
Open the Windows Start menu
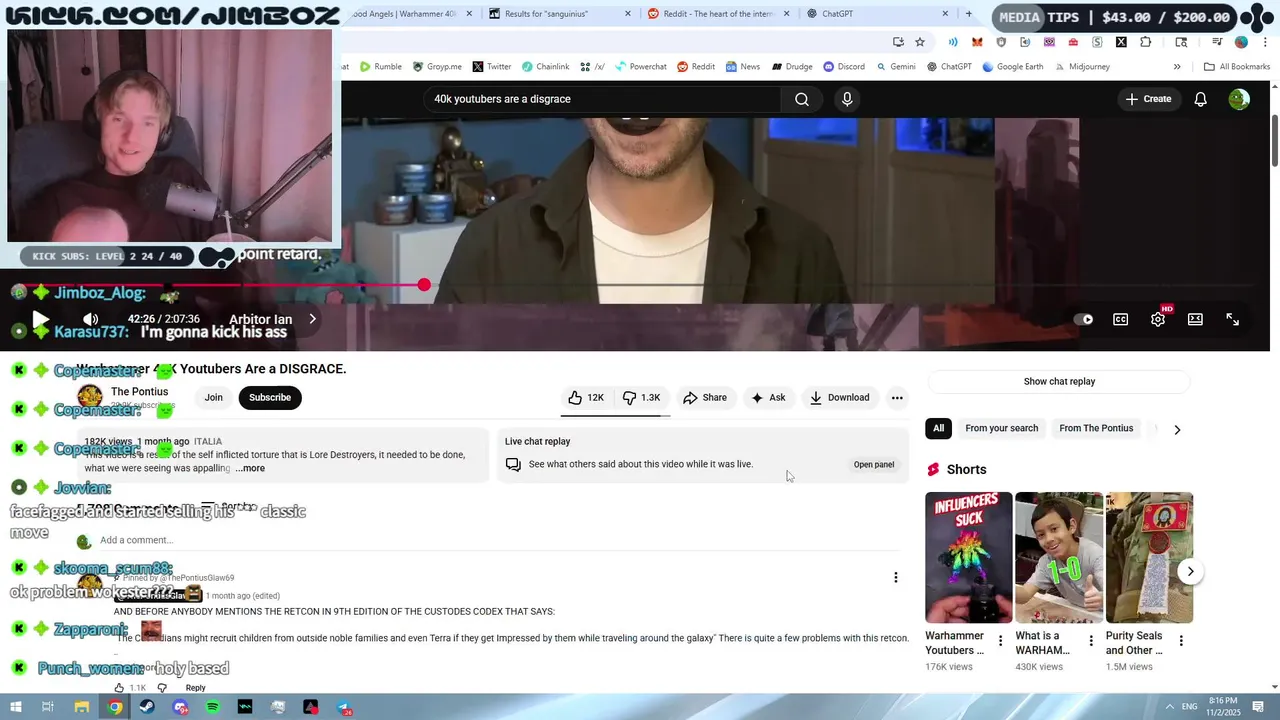(x=16, y=707)
